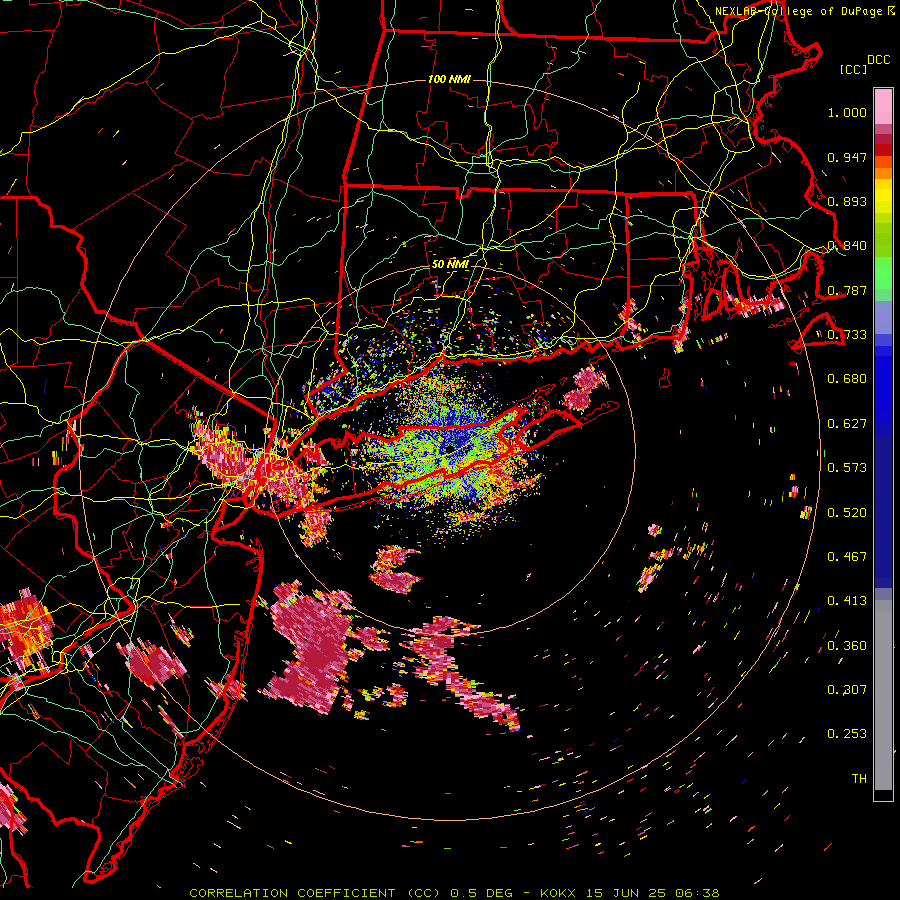Click the 1.000 color scale value

pyautogui.click(x=847, y=112)
